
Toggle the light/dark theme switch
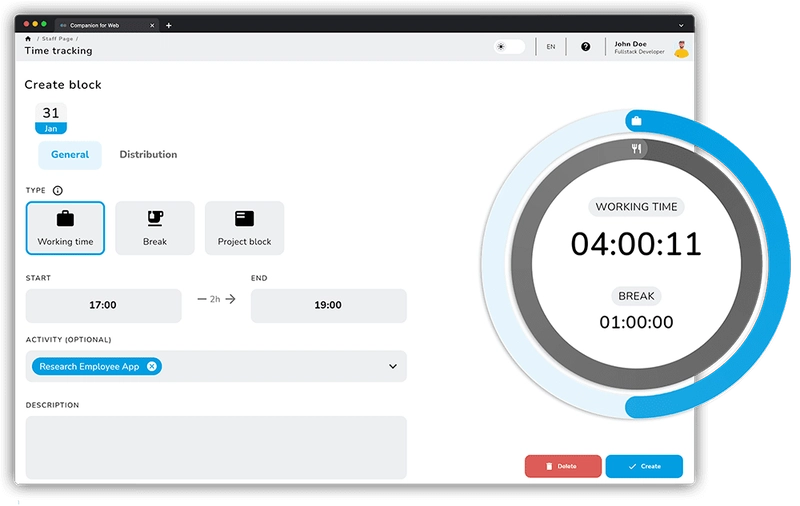pos(509,46)
